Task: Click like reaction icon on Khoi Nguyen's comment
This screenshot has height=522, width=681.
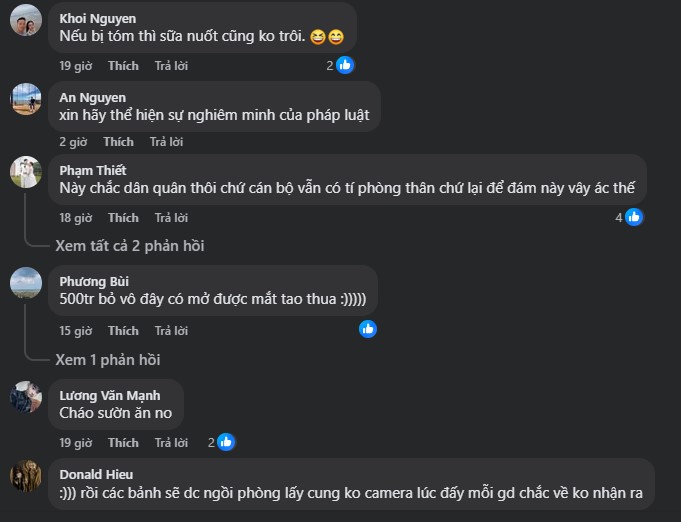Action: (345, 65)
